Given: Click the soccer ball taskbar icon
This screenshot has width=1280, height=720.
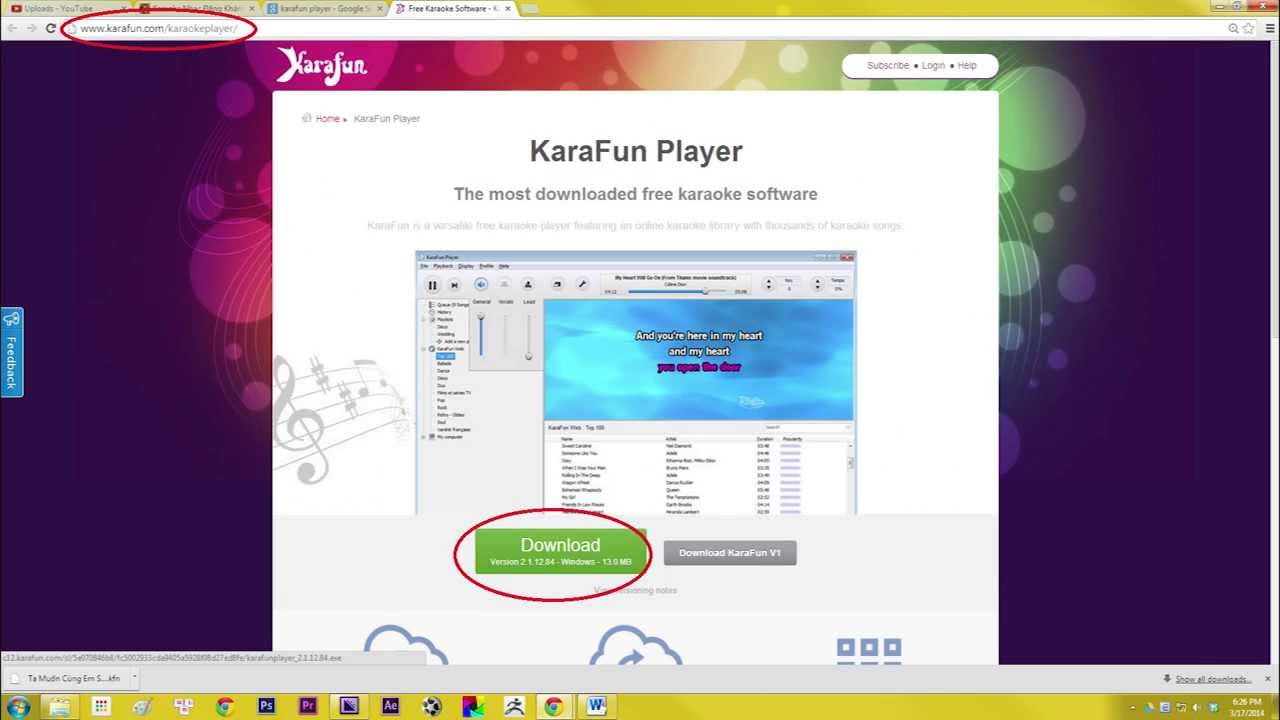Looking at the screenshot, I should pyautogui.click(x=431, y=706).
